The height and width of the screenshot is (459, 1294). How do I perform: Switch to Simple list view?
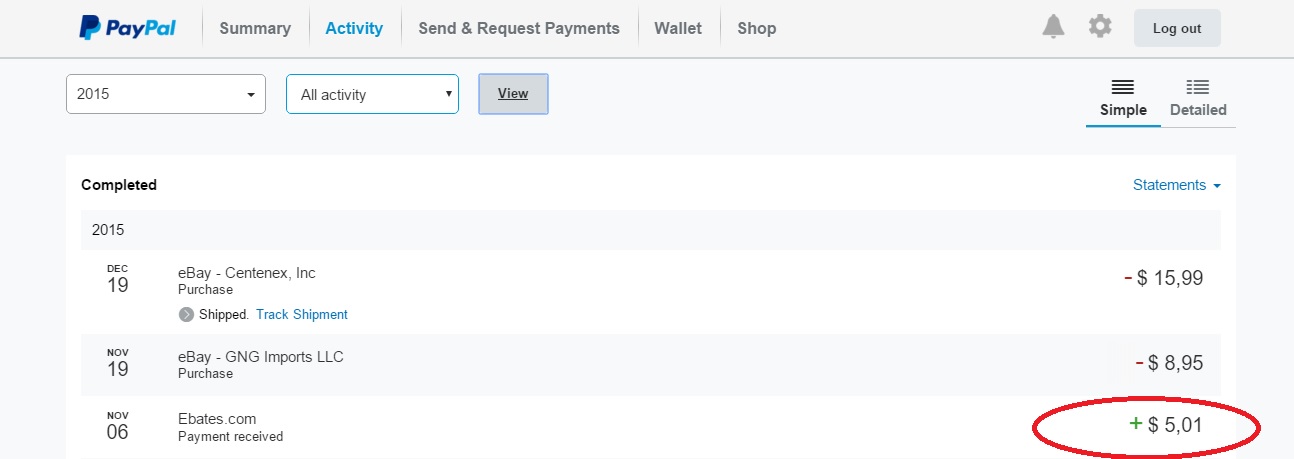point(1123,99)
